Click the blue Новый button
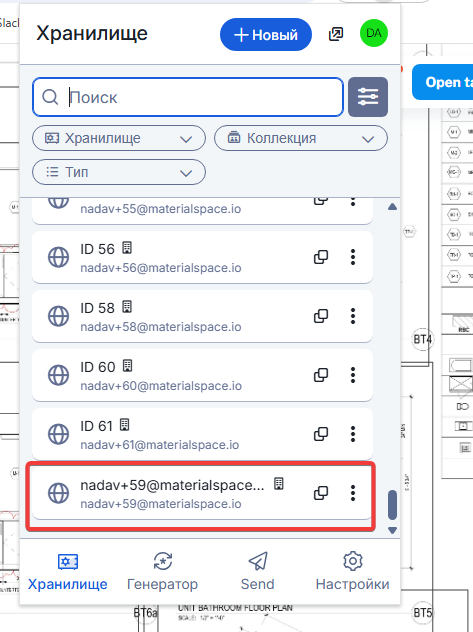Screen dimensions: 473x632 (x=266, y=35)
